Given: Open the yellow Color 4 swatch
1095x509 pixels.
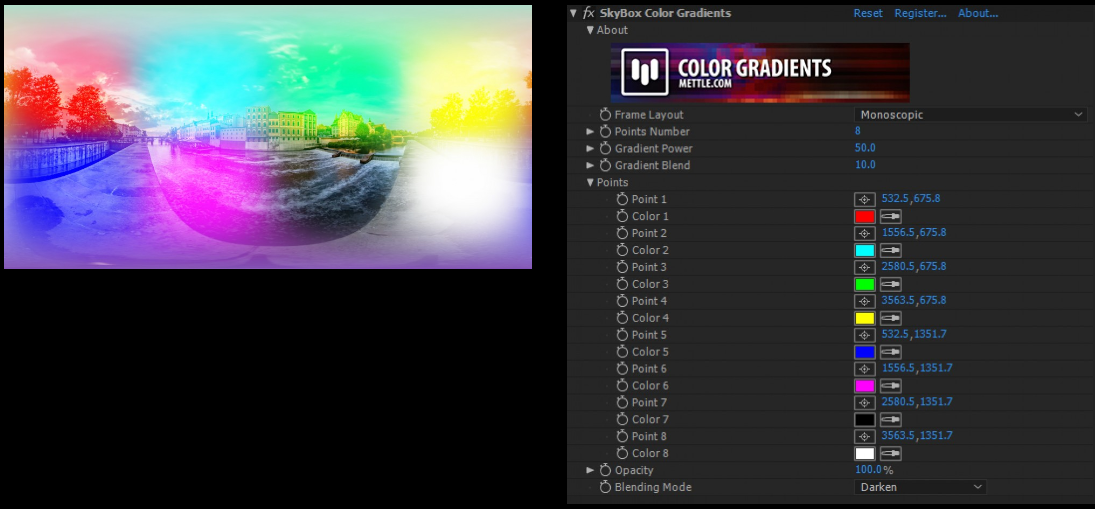Looking at the screenshot, I should click(865, 318).
